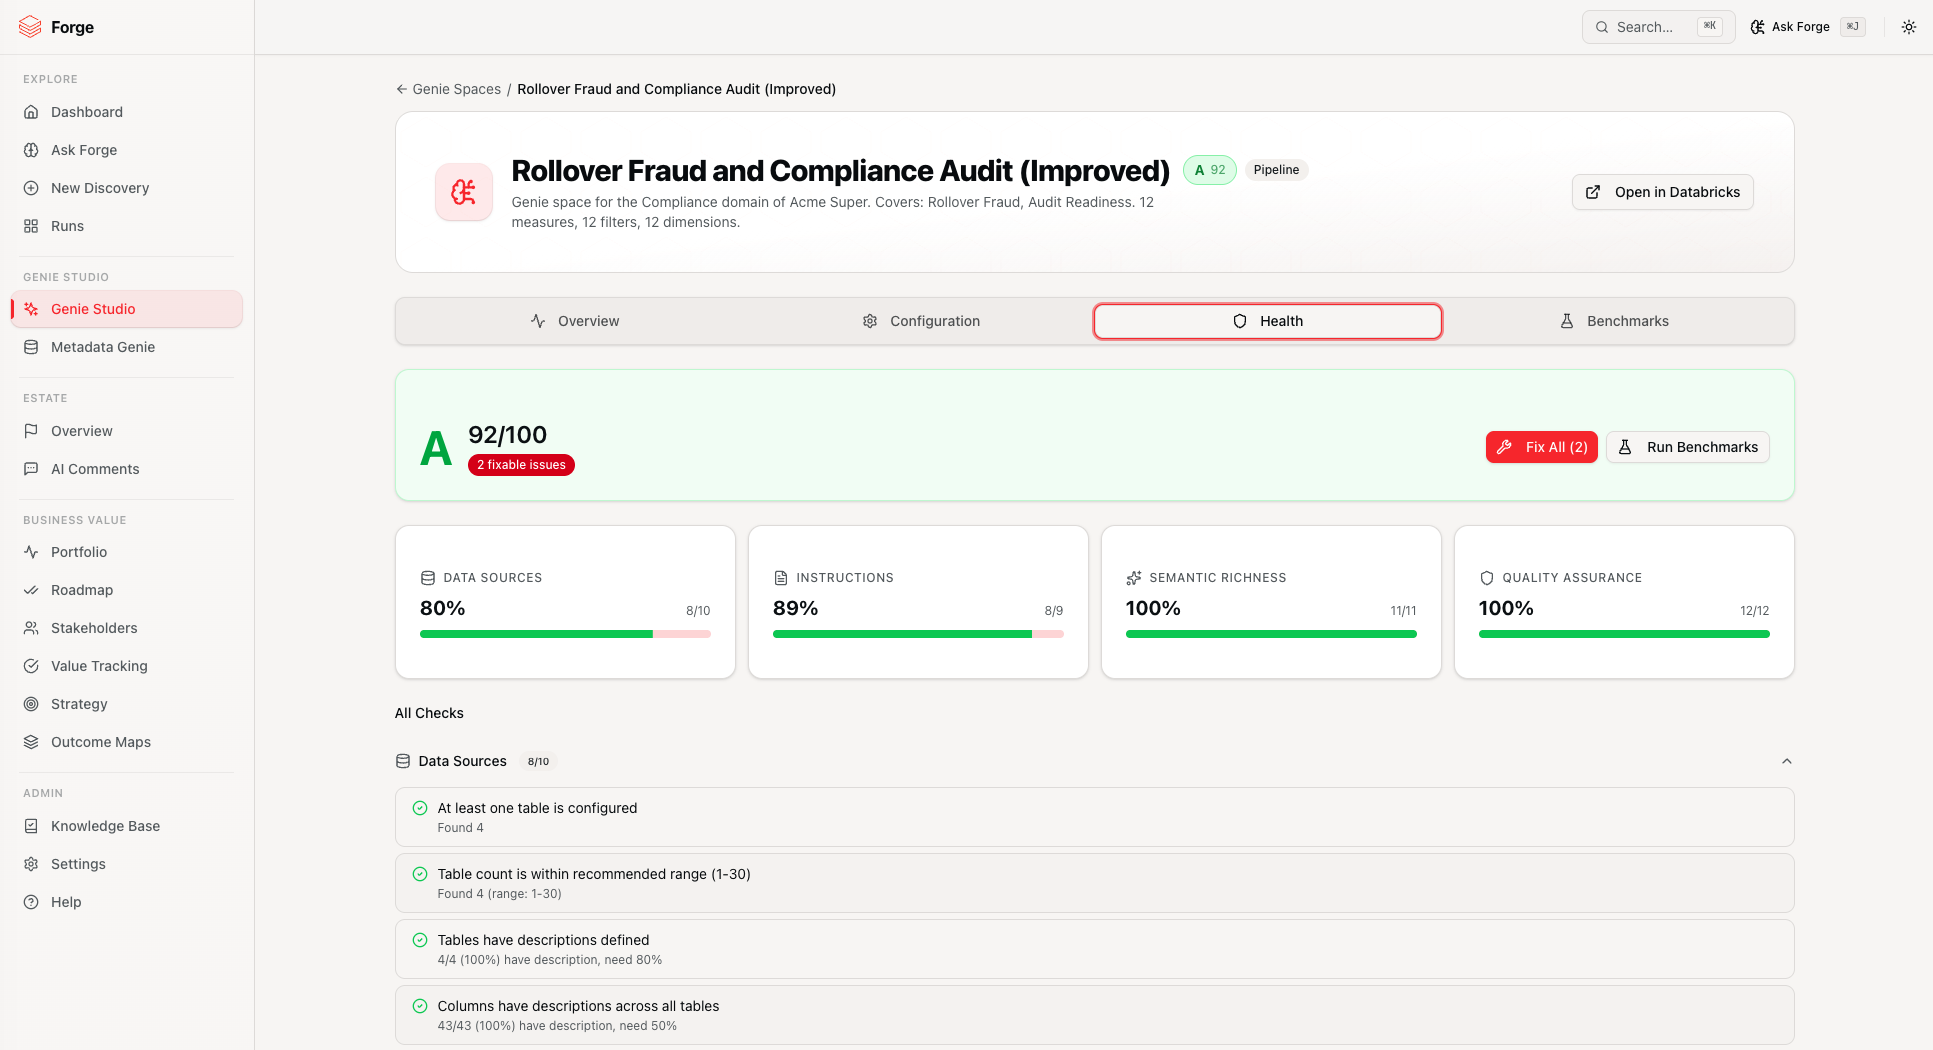Click Ask Forge in the top bar
Screen dimensions: 1933x1050
tap(1807, 27)
